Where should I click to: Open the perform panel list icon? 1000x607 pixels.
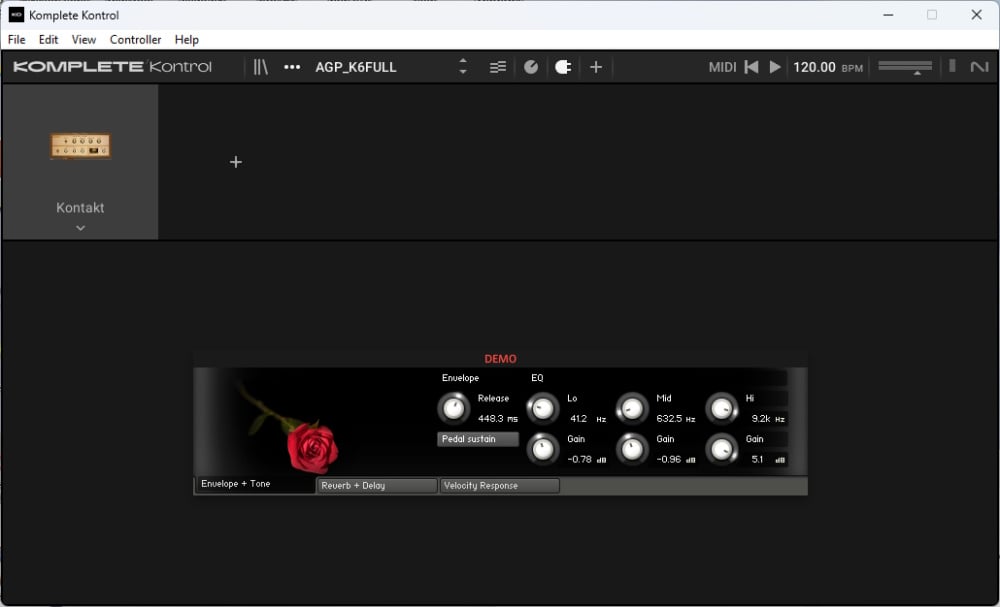(497, 67)
